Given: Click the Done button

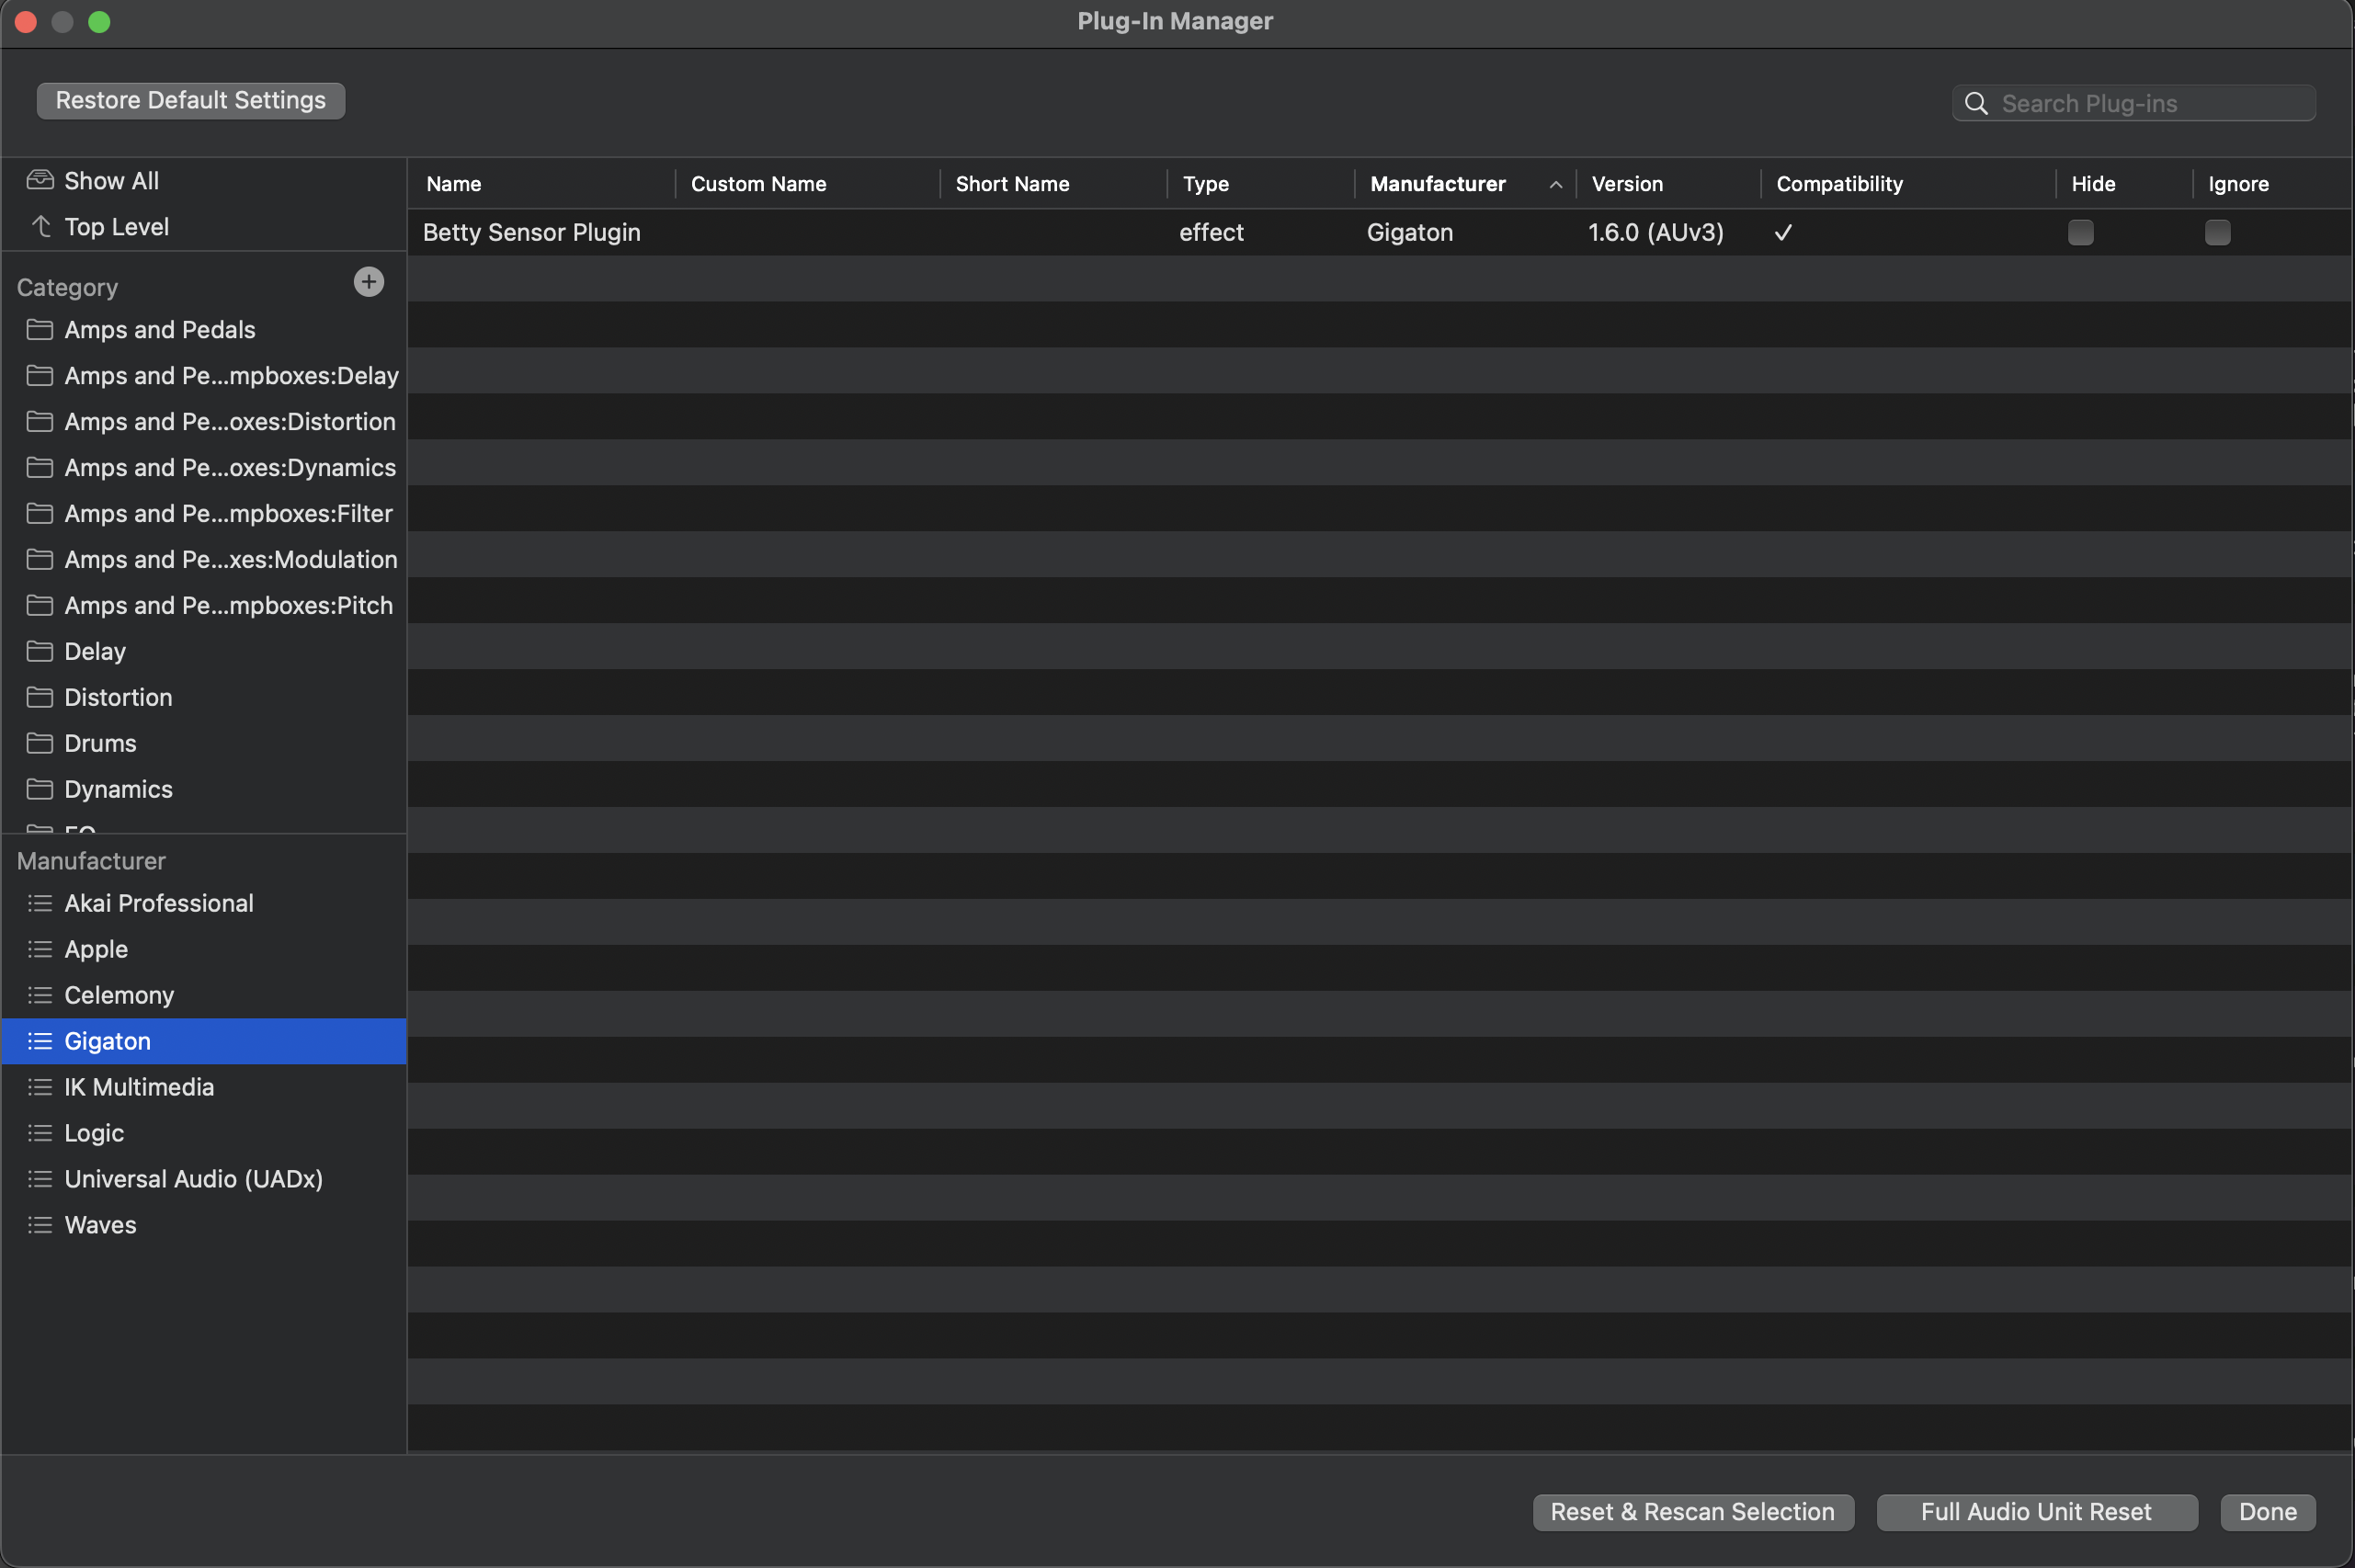Looking at the screenshot, I should (2266, 1511).
